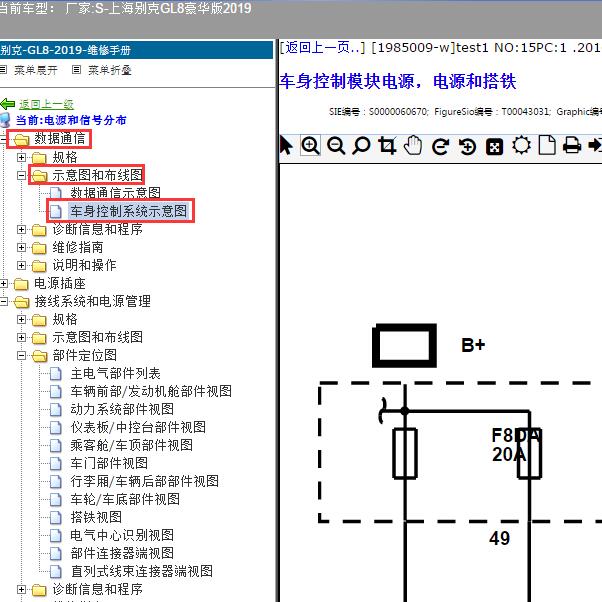The height and width of the screenshot is (602, 602).
Task: Select the crop region tool
Action: 387,146
